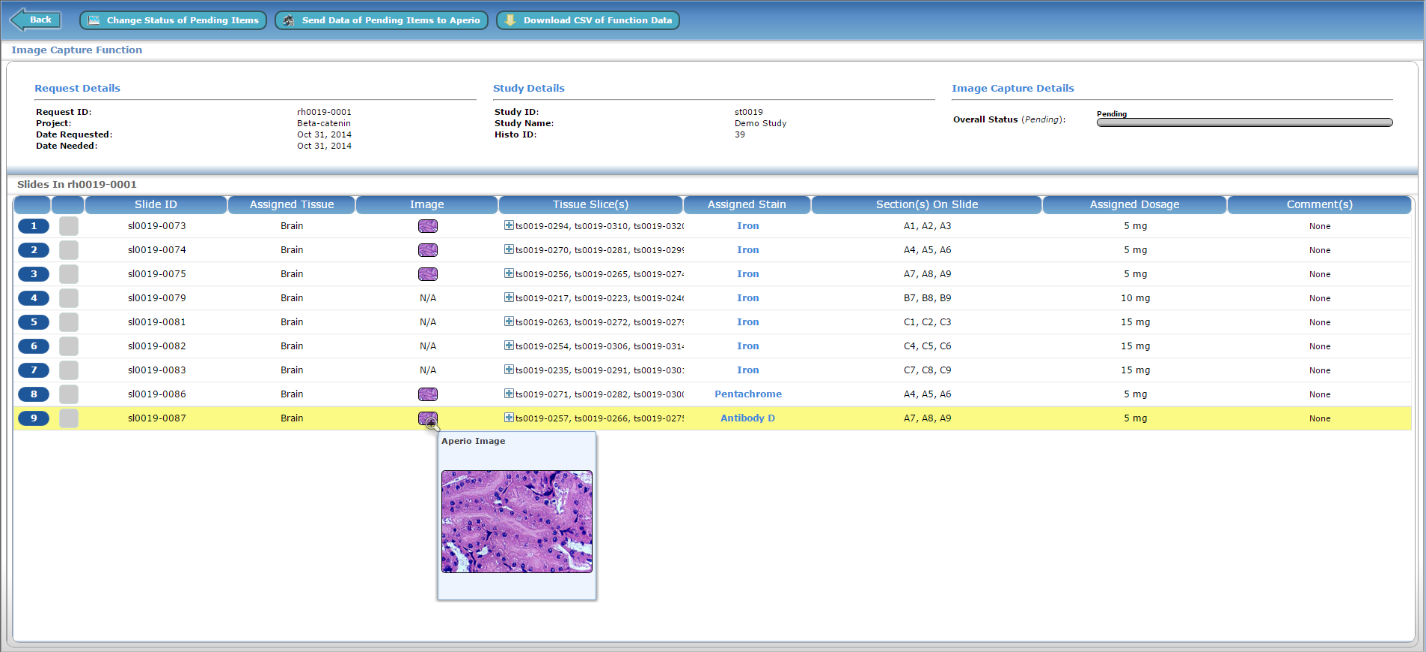
Task: Select the grey checkbox for slide sl0019-0079
Action: [x=69, y=298]
